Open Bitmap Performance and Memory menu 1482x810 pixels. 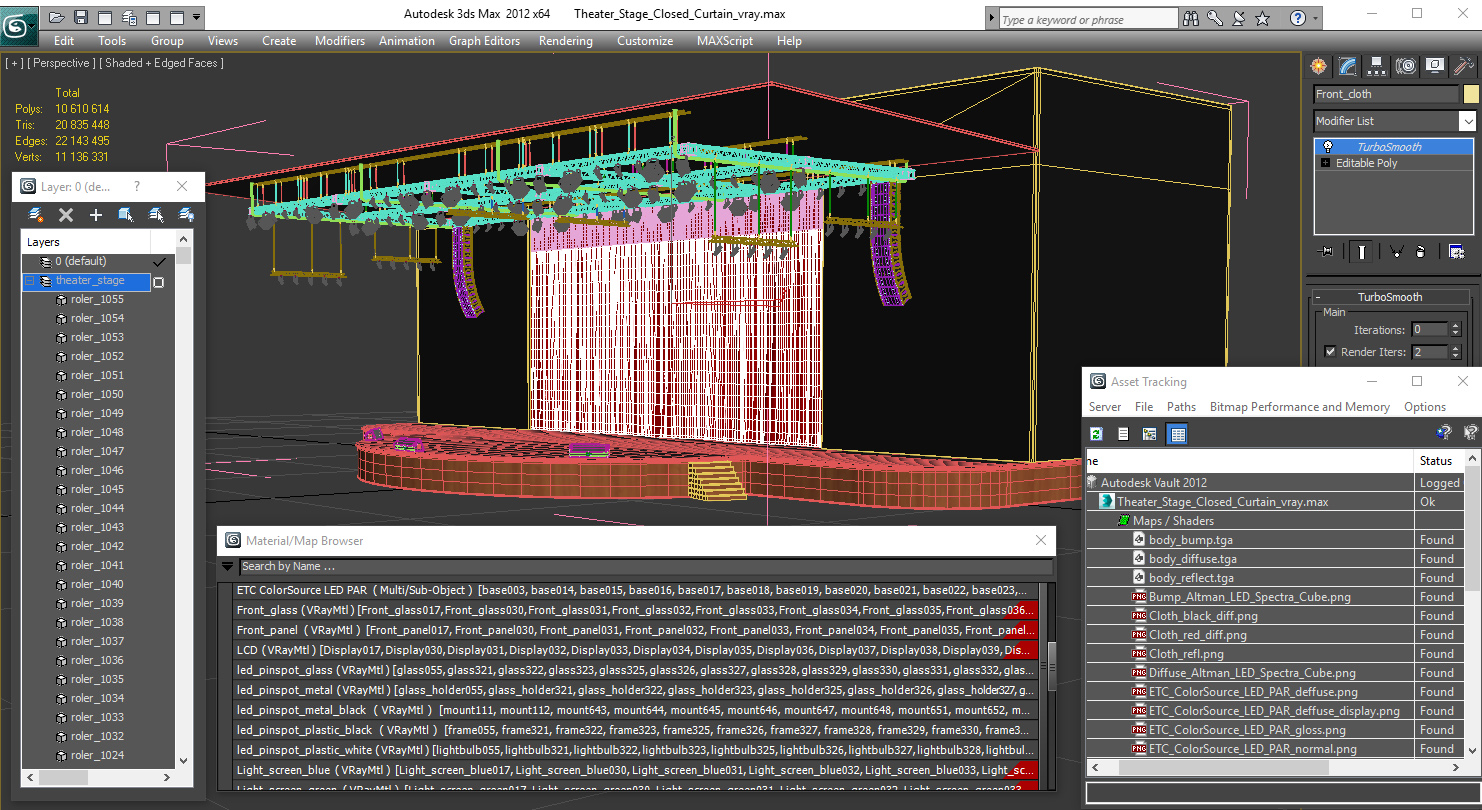click(1299, 407)
